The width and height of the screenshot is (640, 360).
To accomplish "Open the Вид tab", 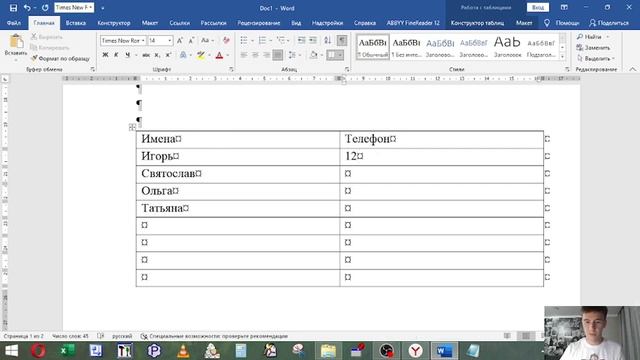I will [x=296, y=23].
